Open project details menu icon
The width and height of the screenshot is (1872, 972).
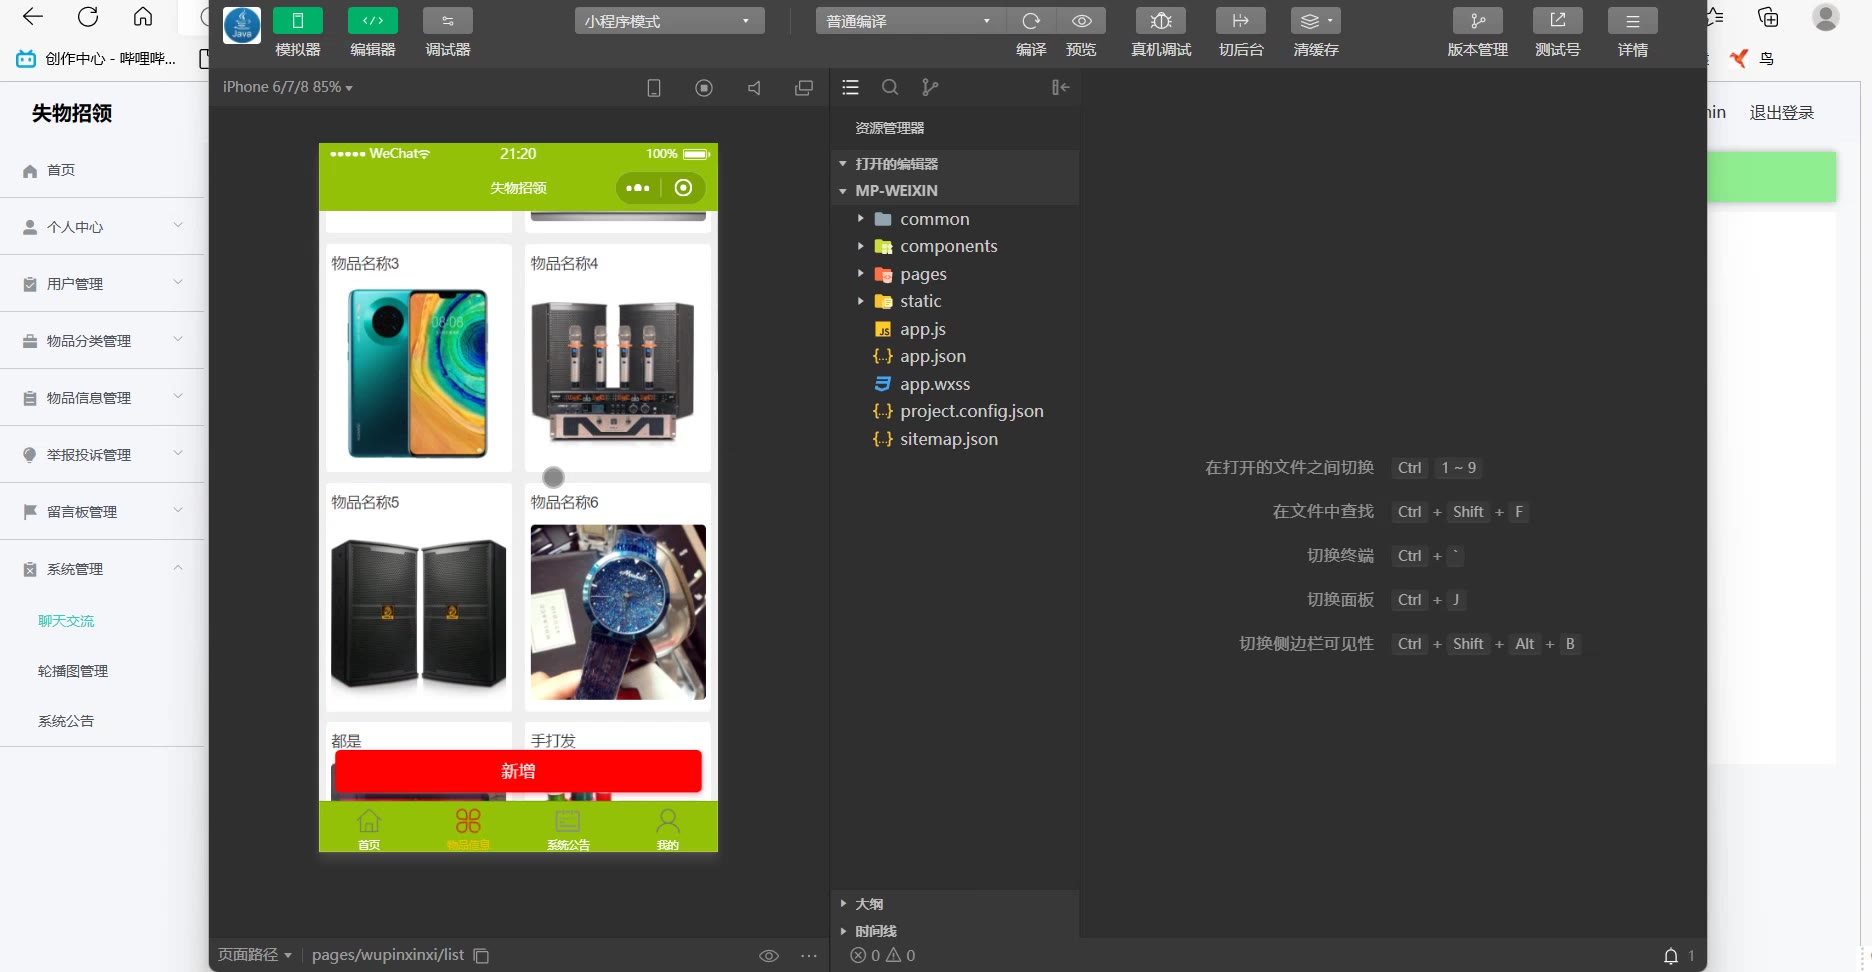1632,21
